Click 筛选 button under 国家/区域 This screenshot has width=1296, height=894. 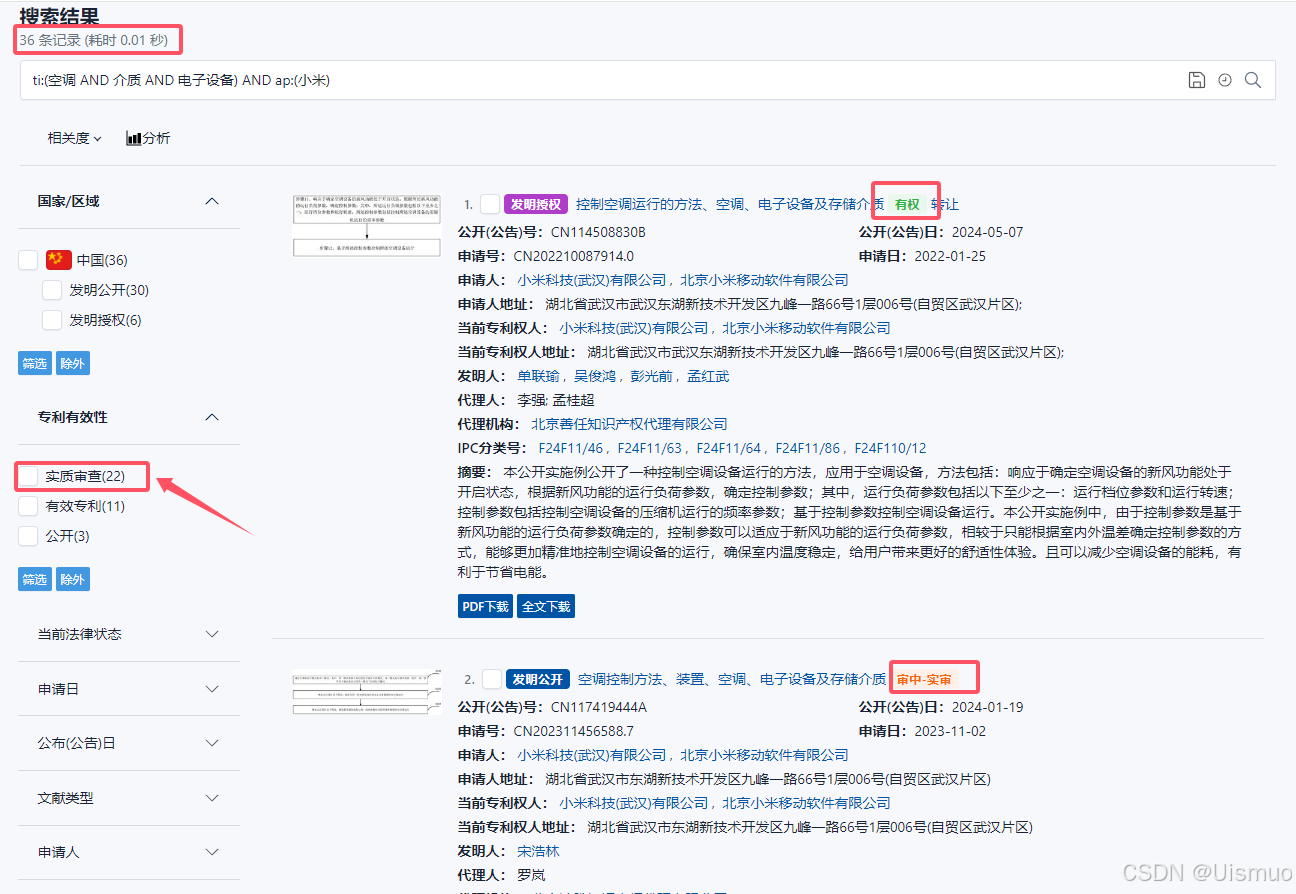point(35,363)
